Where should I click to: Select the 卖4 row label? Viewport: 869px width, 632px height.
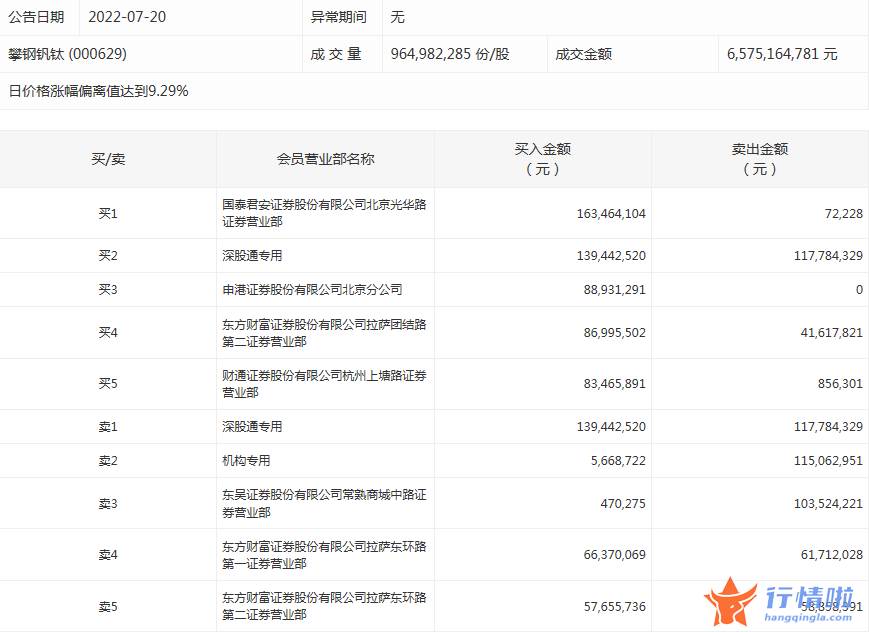pyautogui.click(x=108, y=554)
